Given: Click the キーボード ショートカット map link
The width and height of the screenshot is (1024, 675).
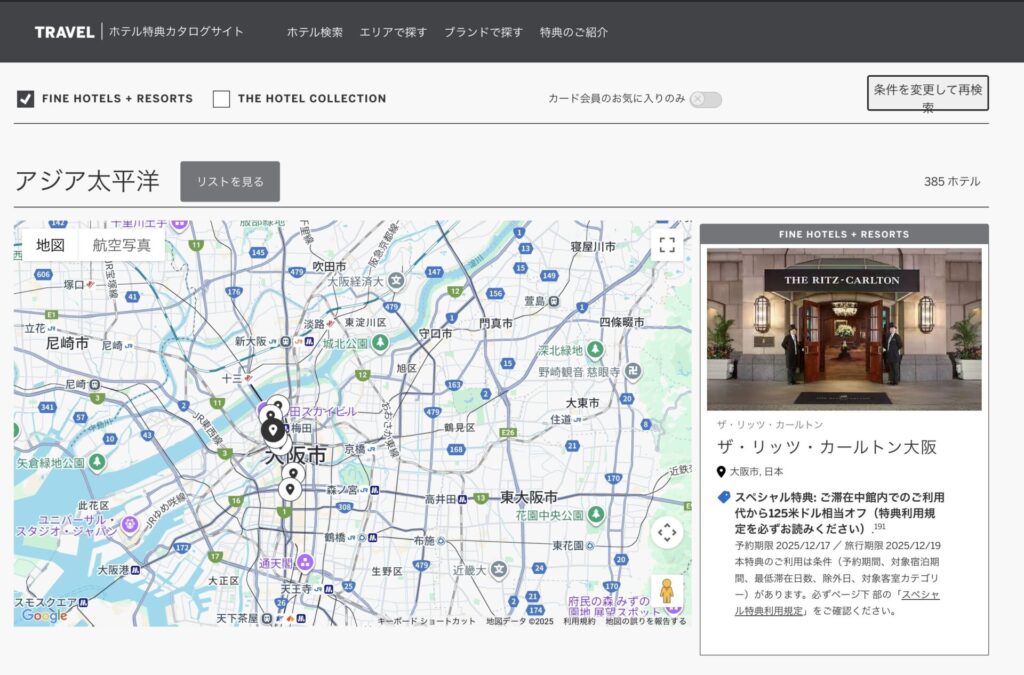Looking at the screenshot, I should pos(426,621).
